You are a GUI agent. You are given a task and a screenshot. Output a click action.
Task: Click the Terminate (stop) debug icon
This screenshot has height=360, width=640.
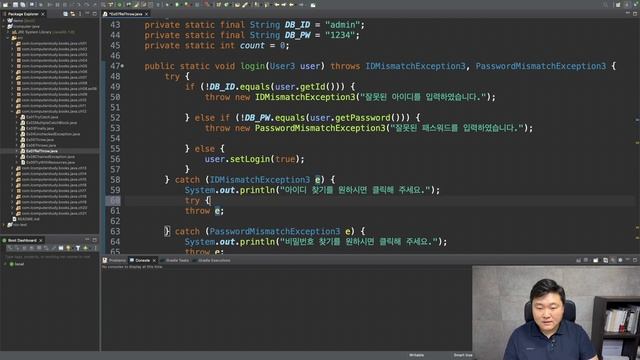(x=65, y=4)
